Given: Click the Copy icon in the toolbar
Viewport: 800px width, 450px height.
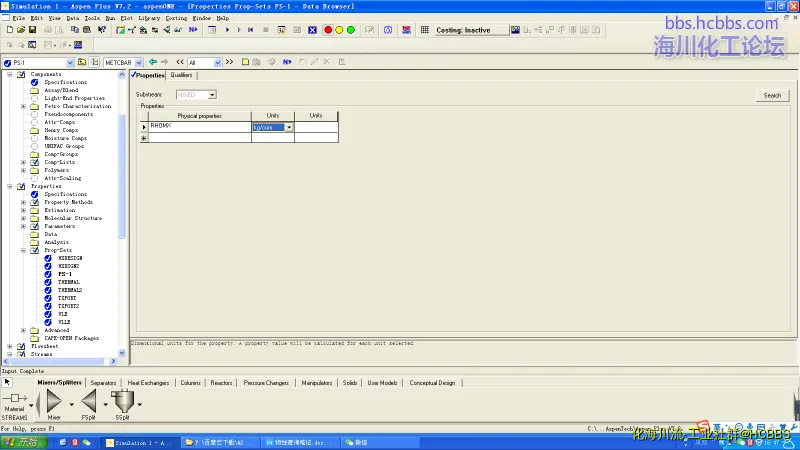Looking at the screenshot, I should pyautogui.click(x=74, y=30).
